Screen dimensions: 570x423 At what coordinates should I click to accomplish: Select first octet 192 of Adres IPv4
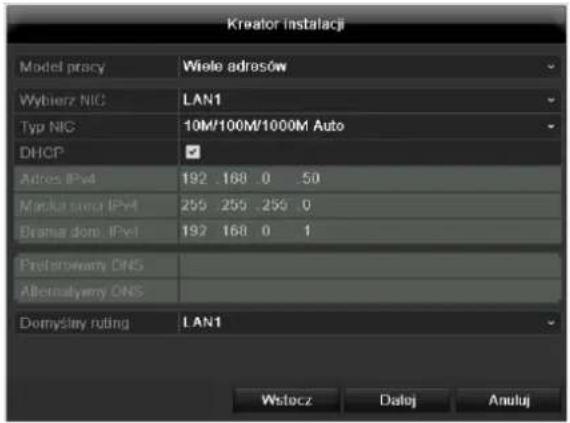(194, 178)
